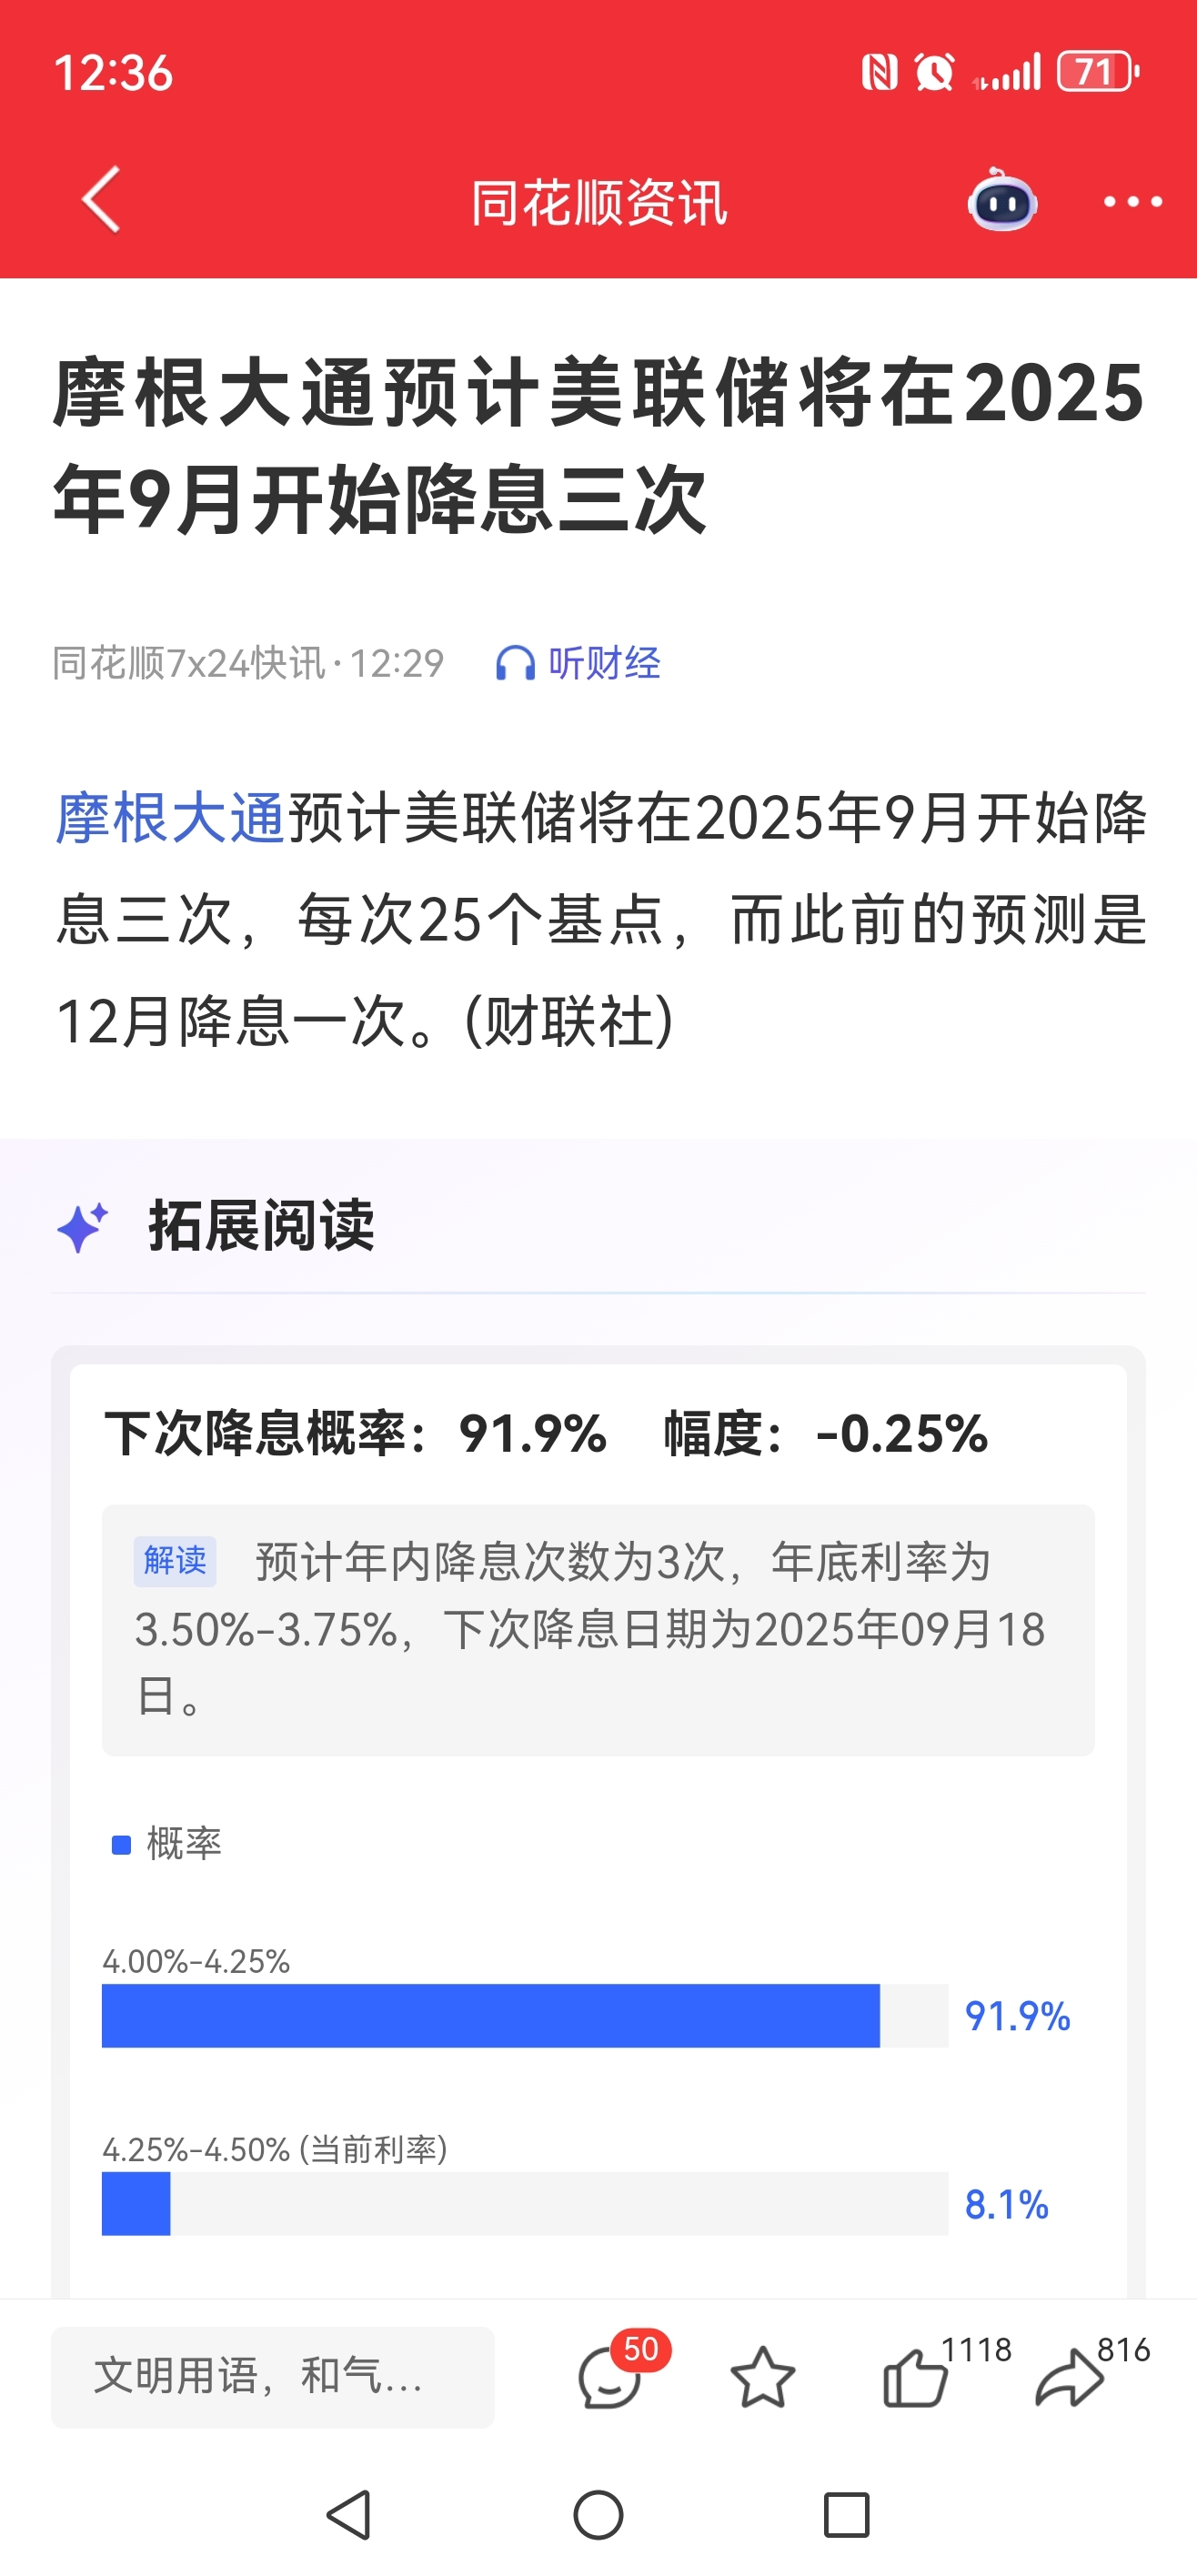Click the 下次降息概率 headline card

click(546, 1433)
